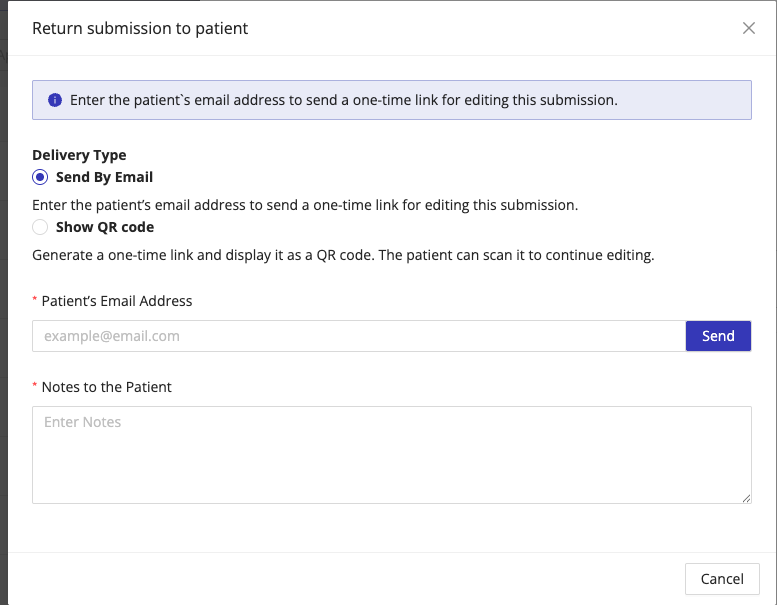Click the 'Show QR code' option label
The image size is (777, 605).
105,227
